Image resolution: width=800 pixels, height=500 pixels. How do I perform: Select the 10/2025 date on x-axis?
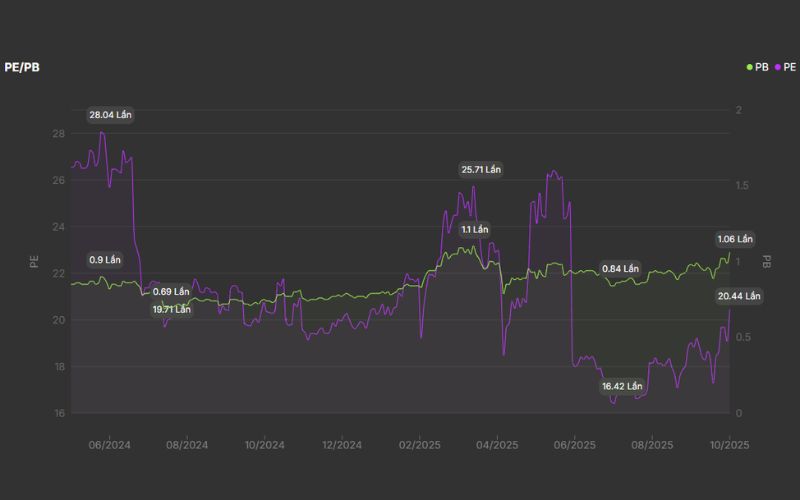[x=729, y=445]
